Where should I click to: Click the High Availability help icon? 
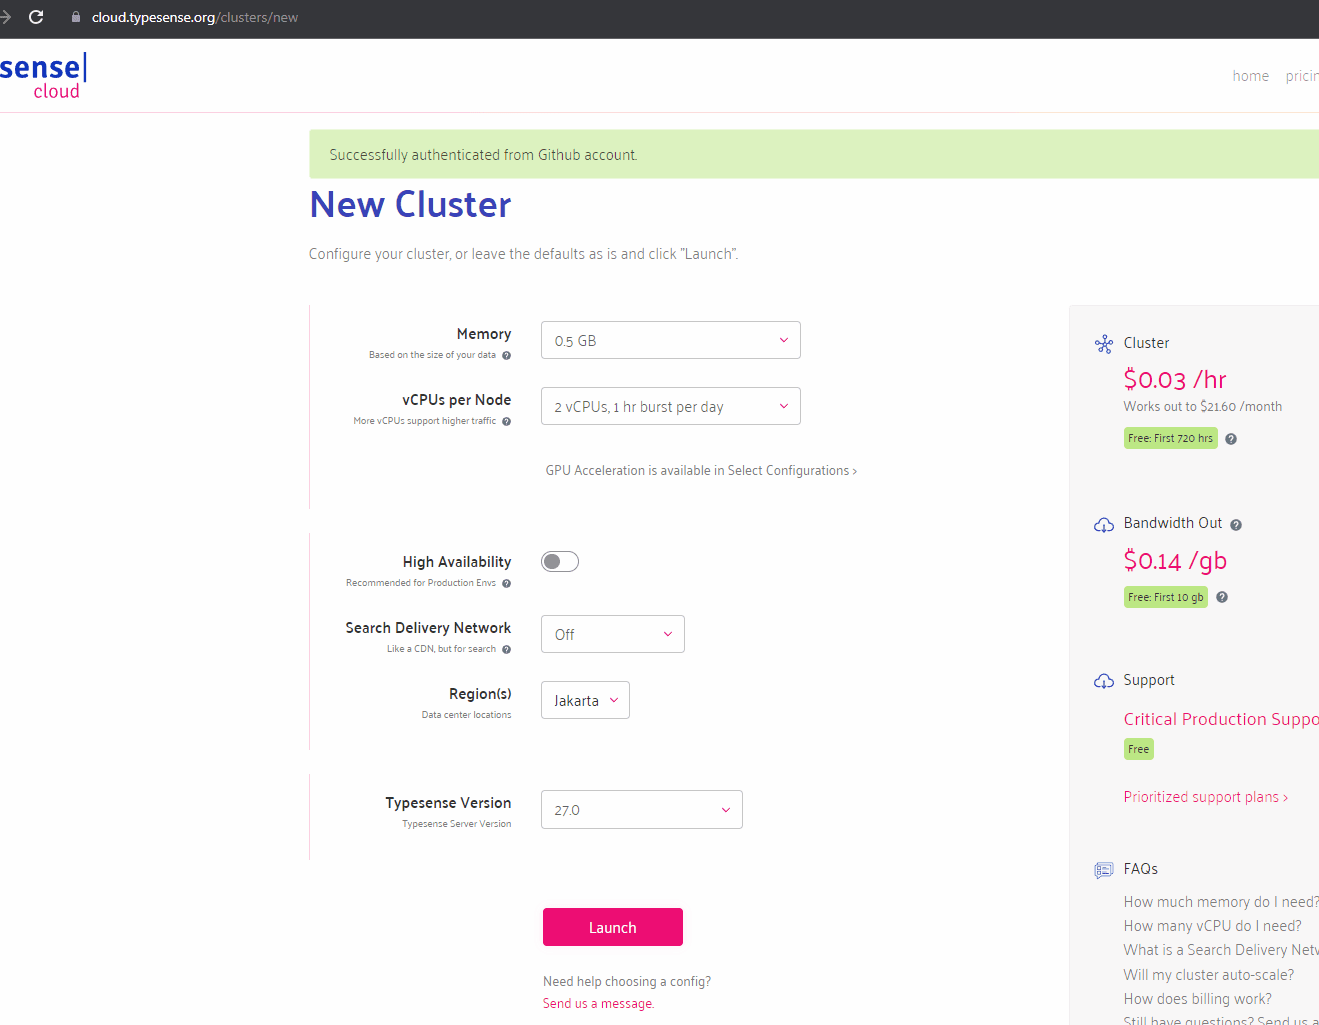[x=506, y=583]
